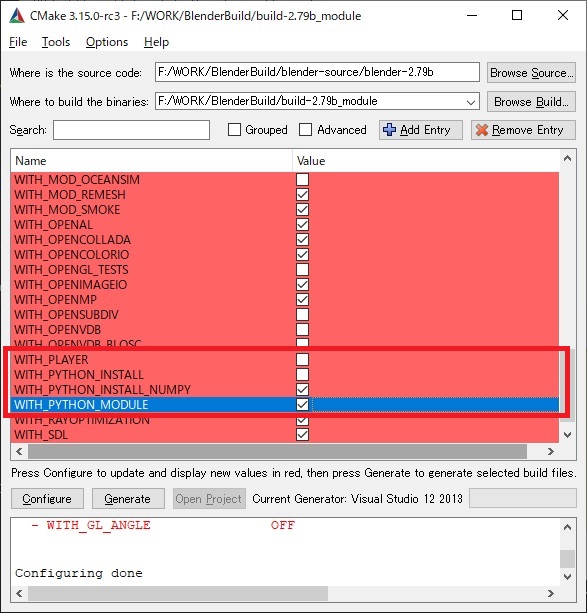Expand the build binaries path dropdown
587x613 pixels.
471,102
